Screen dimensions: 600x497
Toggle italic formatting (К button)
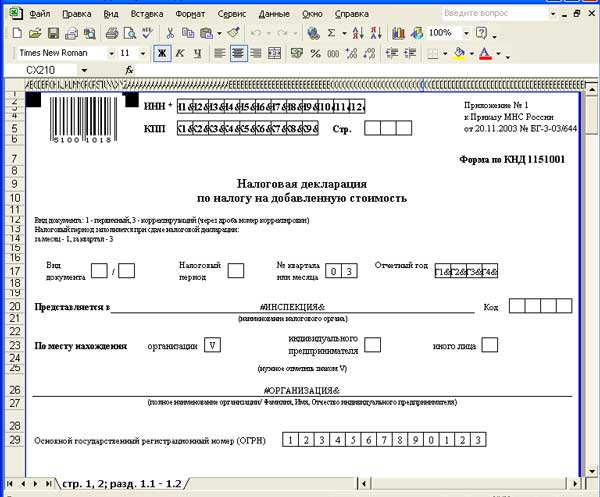179,53
